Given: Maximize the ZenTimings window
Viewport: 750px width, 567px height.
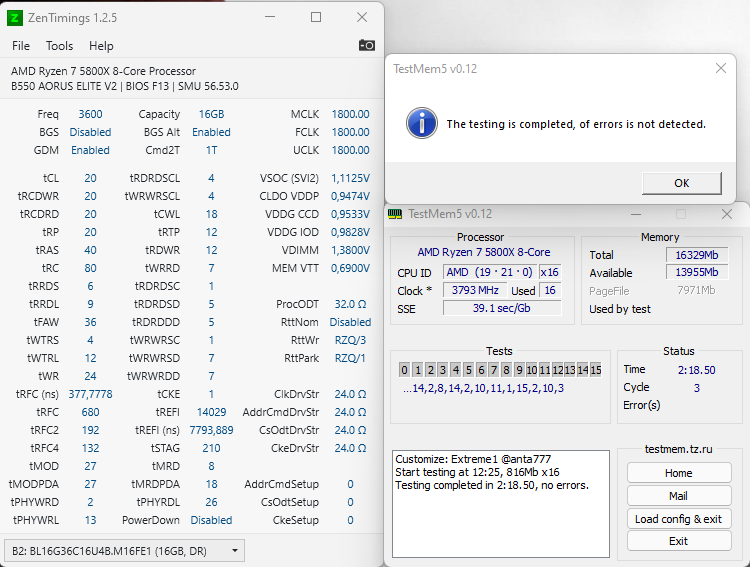Looking at the screenshot, I should tap(316, 17).
